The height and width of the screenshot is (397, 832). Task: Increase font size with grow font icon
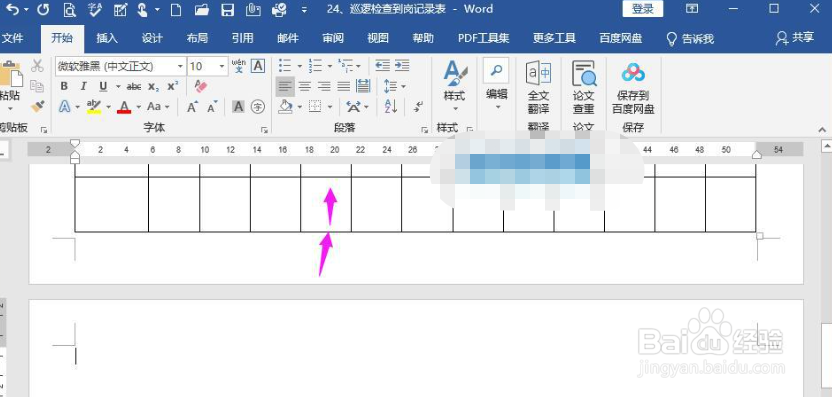[x=193, y=107]
